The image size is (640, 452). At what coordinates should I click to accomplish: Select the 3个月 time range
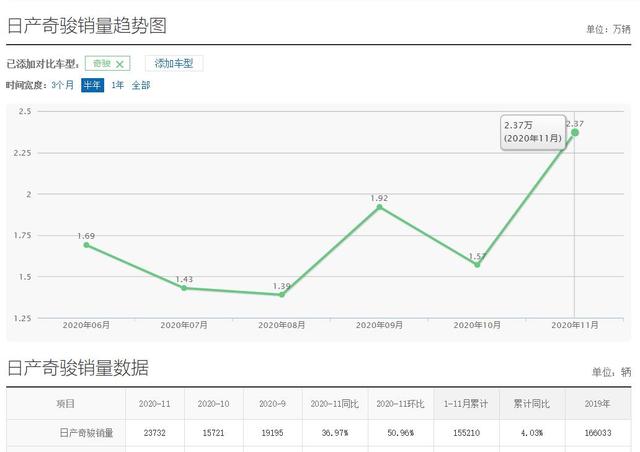[x=62, y=85]
